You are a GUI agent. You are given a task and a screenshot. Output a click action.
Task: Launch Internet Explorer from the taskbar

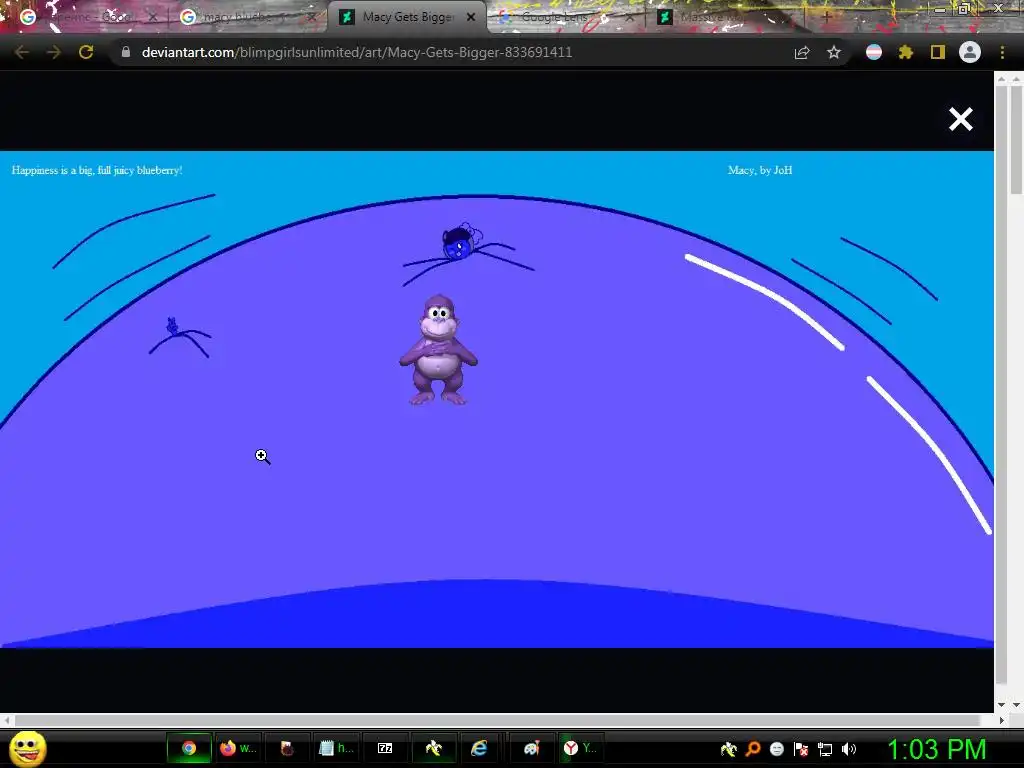479,748
